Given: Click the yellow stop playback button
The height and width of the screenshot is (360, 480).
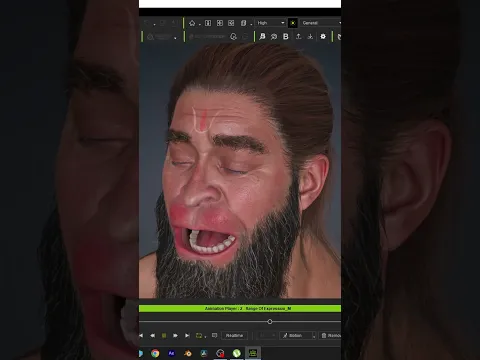Looking at the screenshot, I should click(164, 335).
